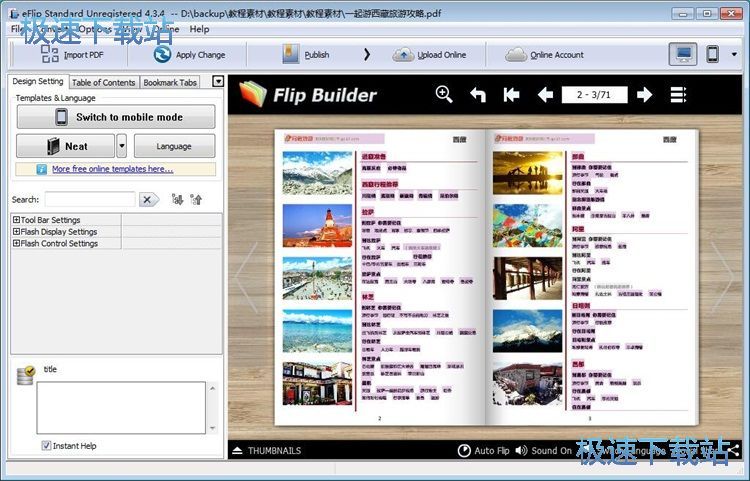This screenshot has width=750, height=481.
Task: Open the table of contents list icon
Action: point(679,95)
